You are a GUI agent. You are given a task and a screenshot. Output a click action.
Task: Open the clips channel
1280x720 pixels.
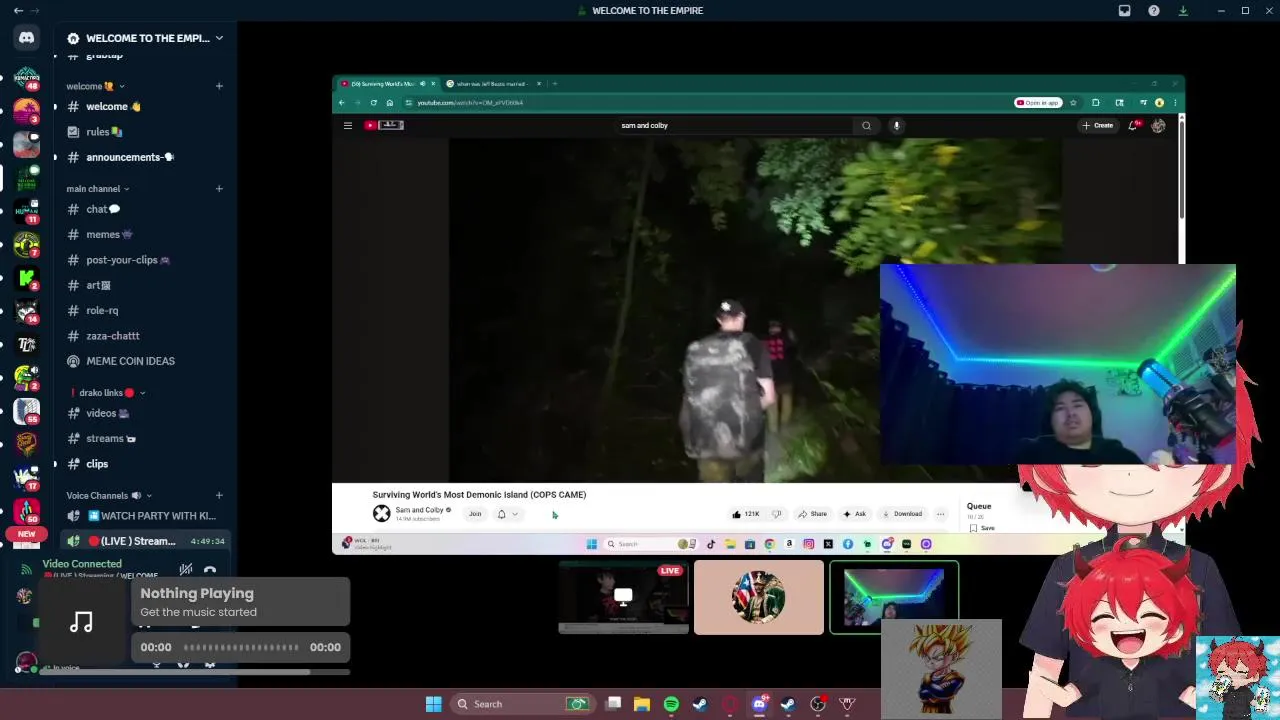tap(145, 464)
